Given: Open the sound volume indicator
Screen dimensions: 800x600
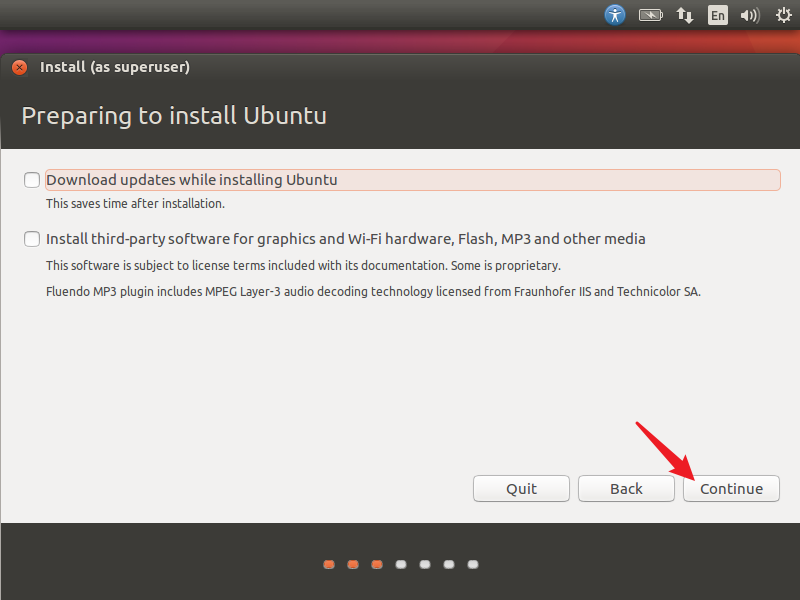Looking at the screenshot, I should (750, 15).
